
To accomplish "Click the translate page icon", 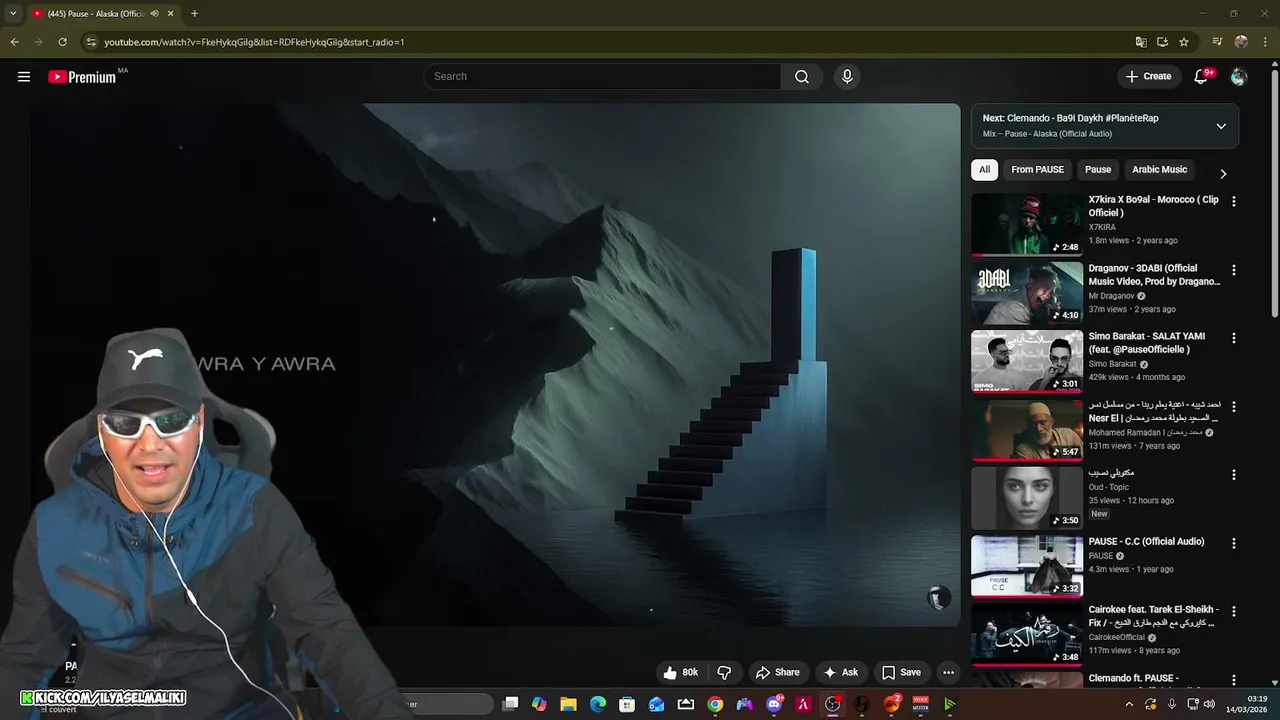I will pos(1141,42).
